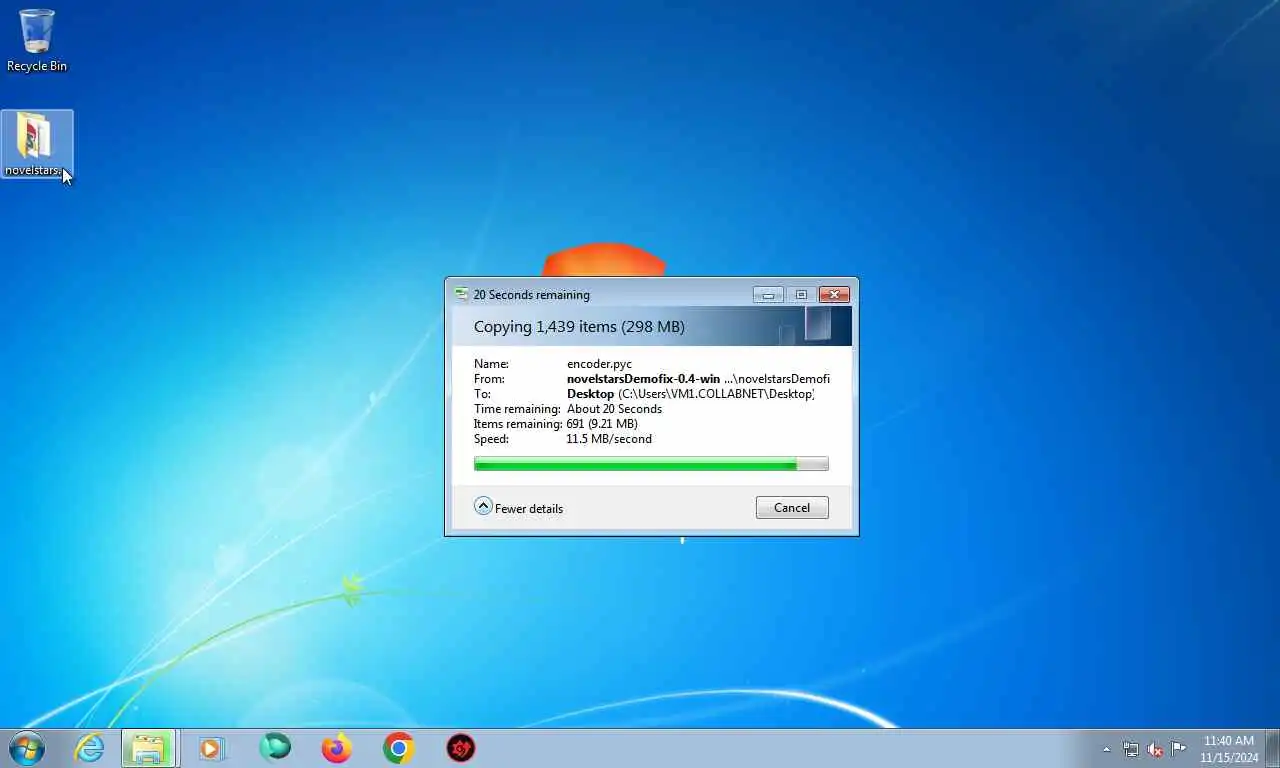Image resolution: width=1280 pixels, height=768 pixels.
Task: Close the copy progress dialog
Action: 834,294
